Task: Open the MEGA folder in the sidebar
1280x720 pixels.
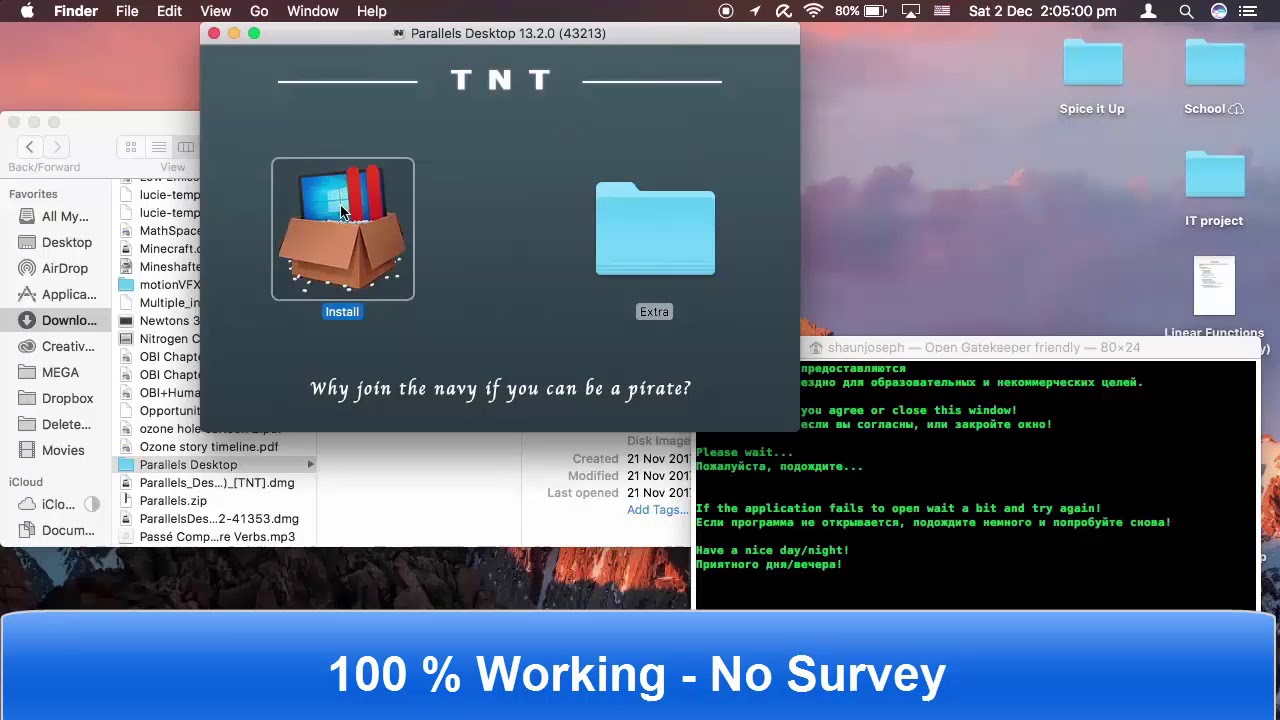Action: point(55,372)
